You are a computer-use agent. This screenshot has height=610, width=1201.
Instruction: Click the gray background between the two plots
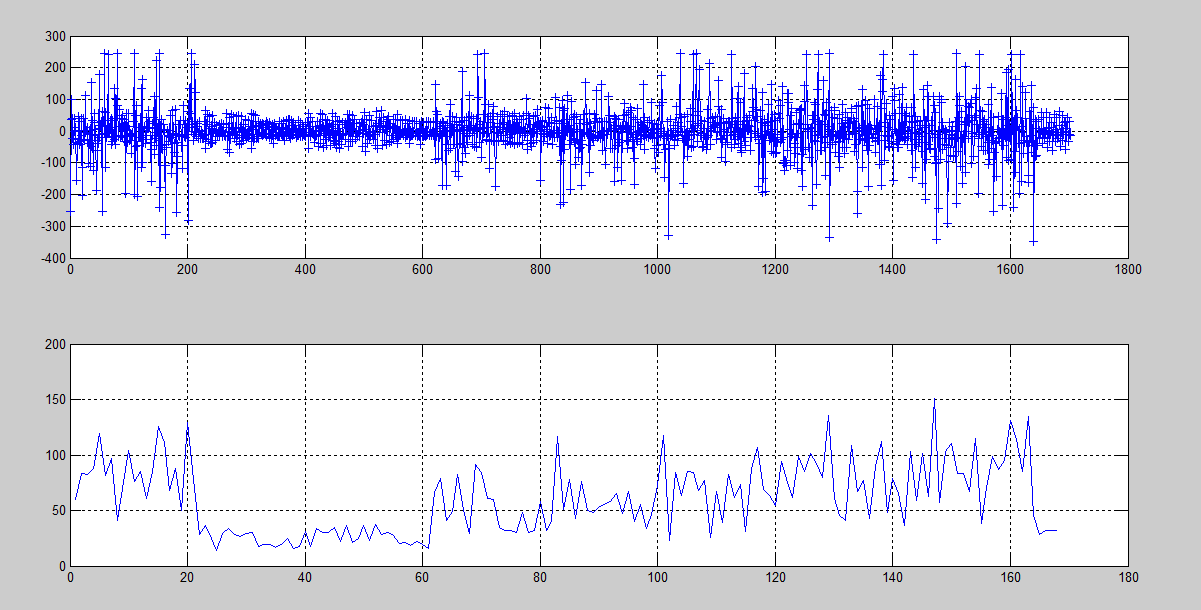(x=600, y=300)
